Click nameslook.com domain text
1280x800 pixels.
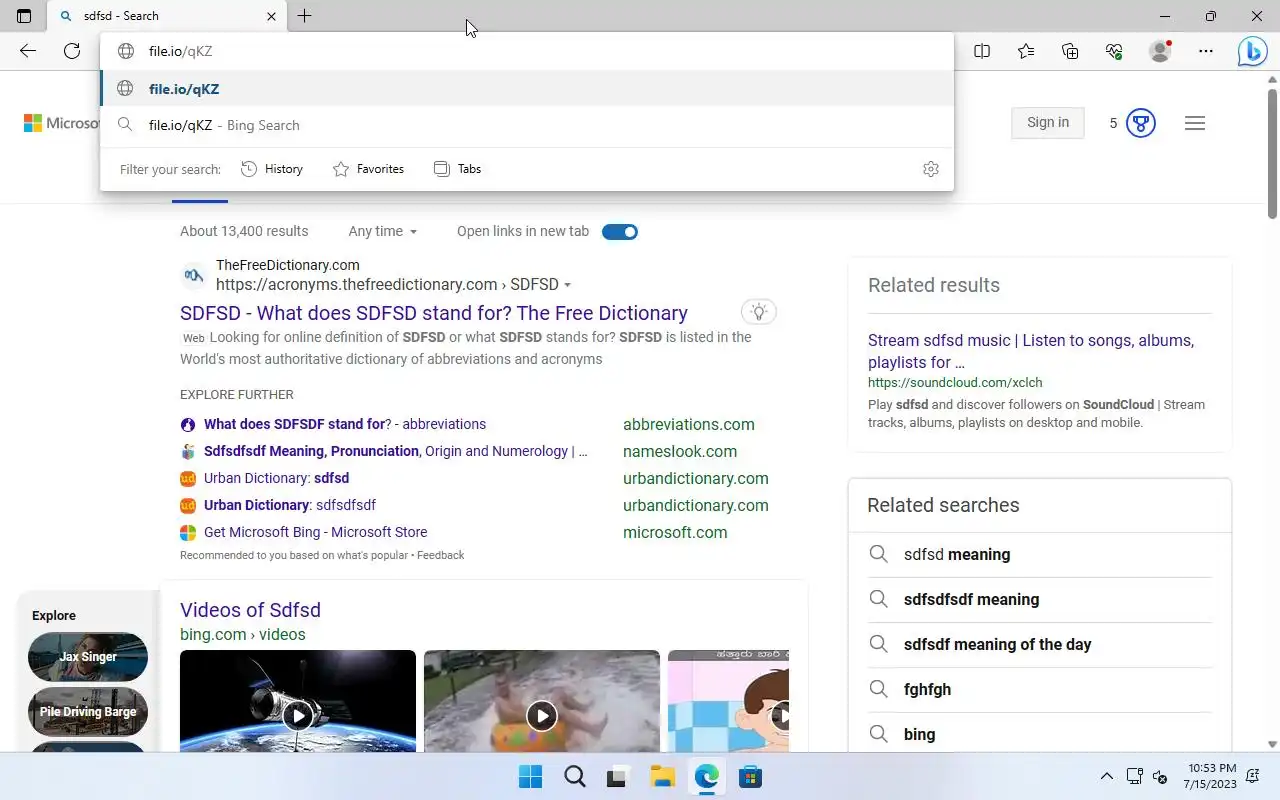click(680, 451)
